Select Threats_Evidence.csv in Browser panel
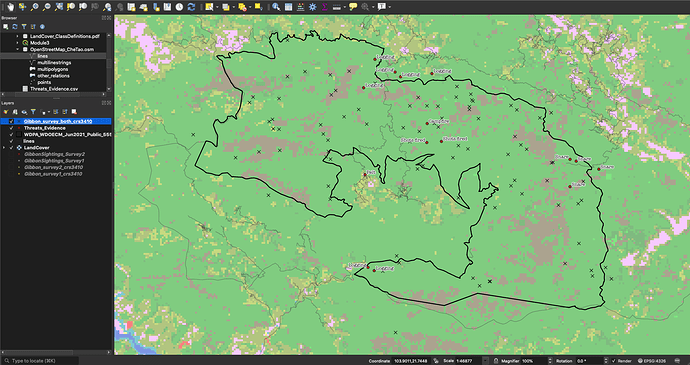The image size is (690, 365). click(x=54, y=89)
